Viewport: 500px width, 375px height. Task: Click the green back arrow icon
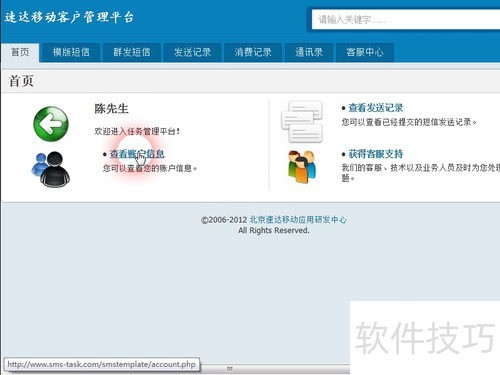tap(51, 124)
